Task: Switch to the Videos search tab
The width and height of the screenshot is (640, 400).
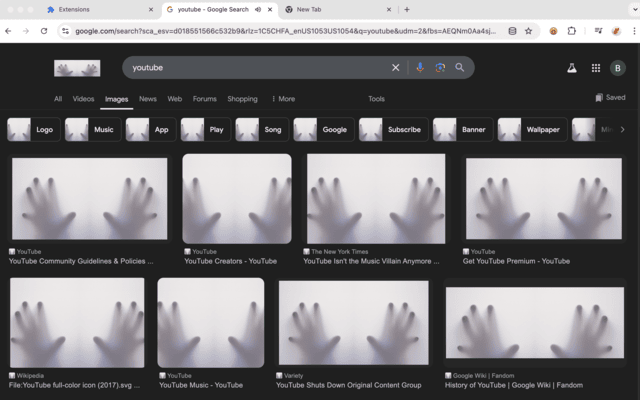Action: pos(83,99)
